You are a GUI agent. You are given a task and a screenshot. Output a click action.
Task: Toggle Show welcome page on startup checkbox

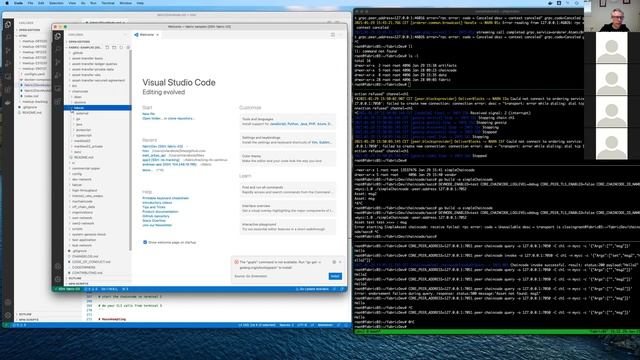[x=145, y=242]
